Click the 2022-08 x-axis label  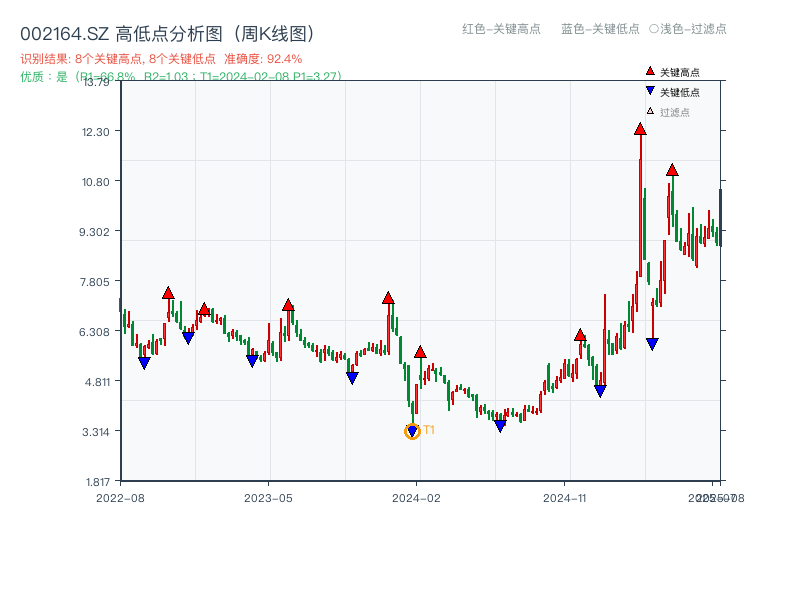120,498
